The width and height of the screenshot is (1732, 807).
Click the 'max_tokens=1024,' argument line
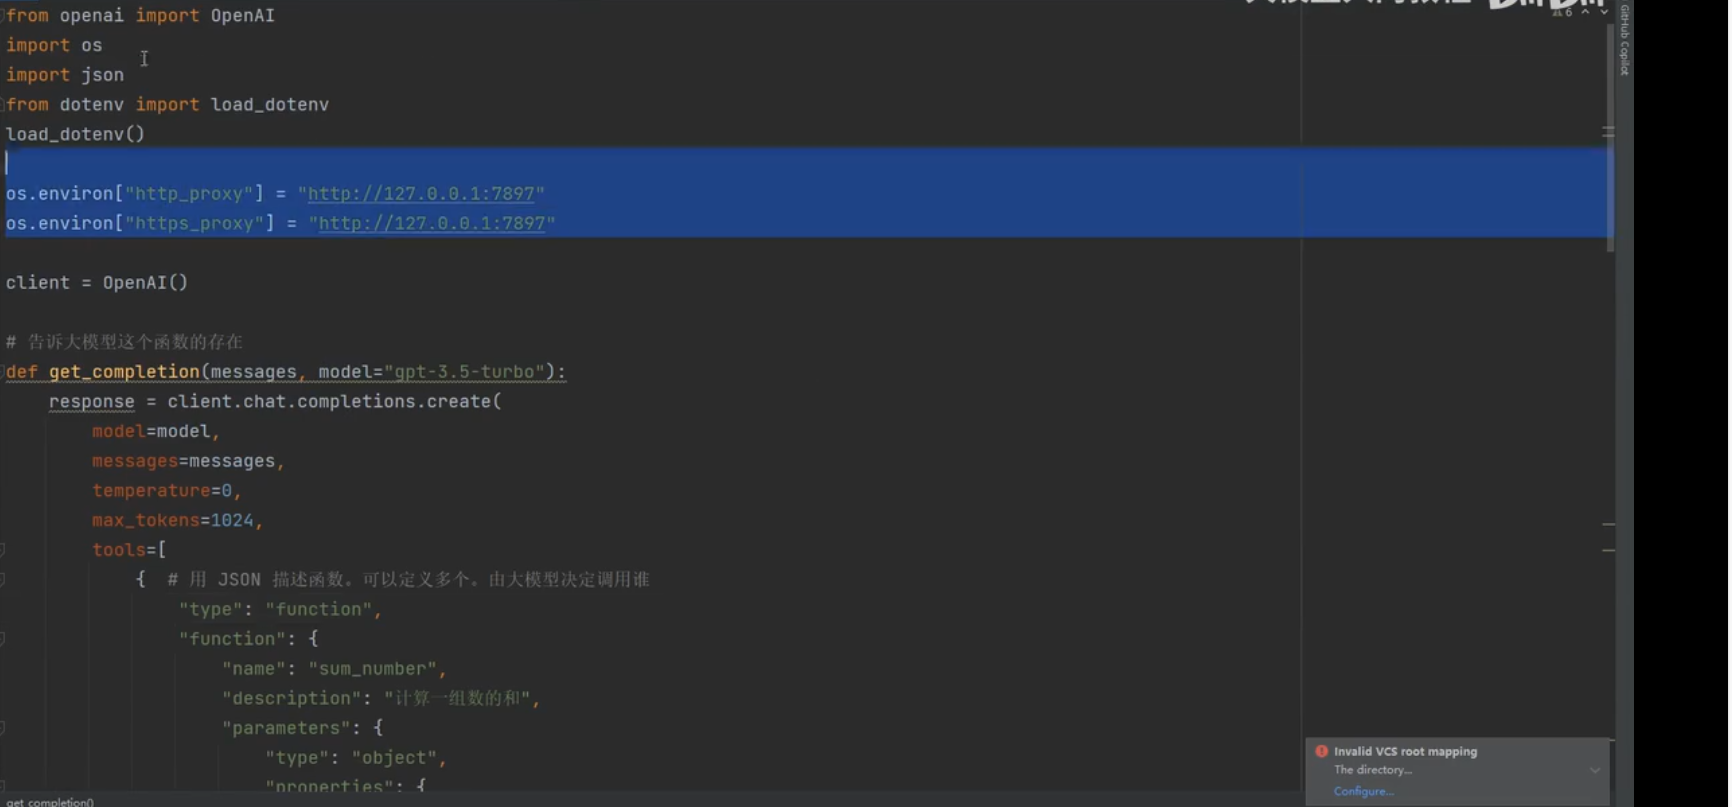pos(178,521)
